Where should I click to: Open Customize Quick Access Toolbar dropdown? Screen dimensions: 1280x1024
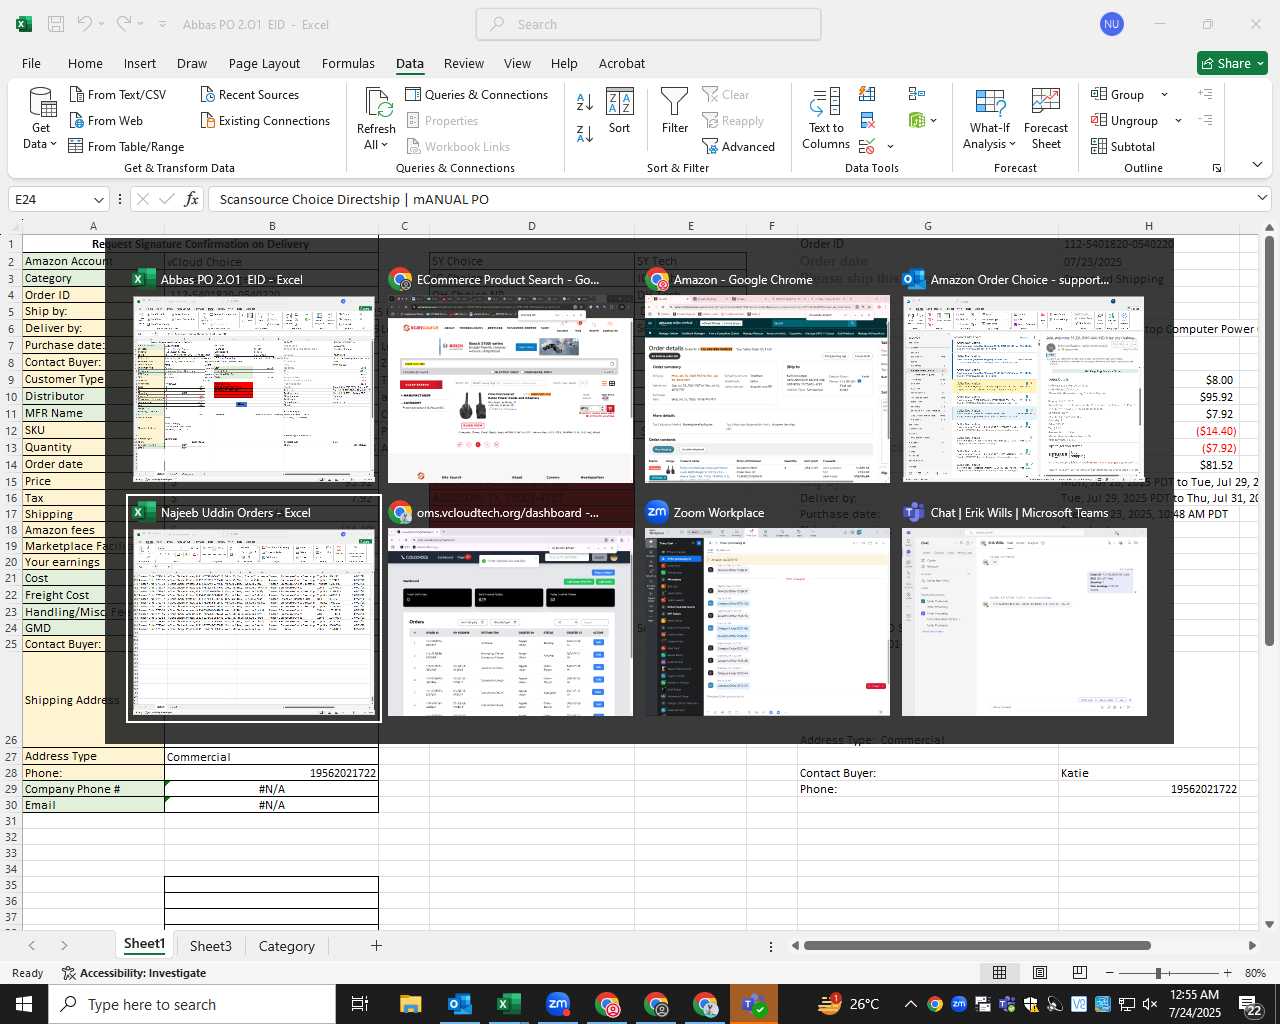[162, 24]
